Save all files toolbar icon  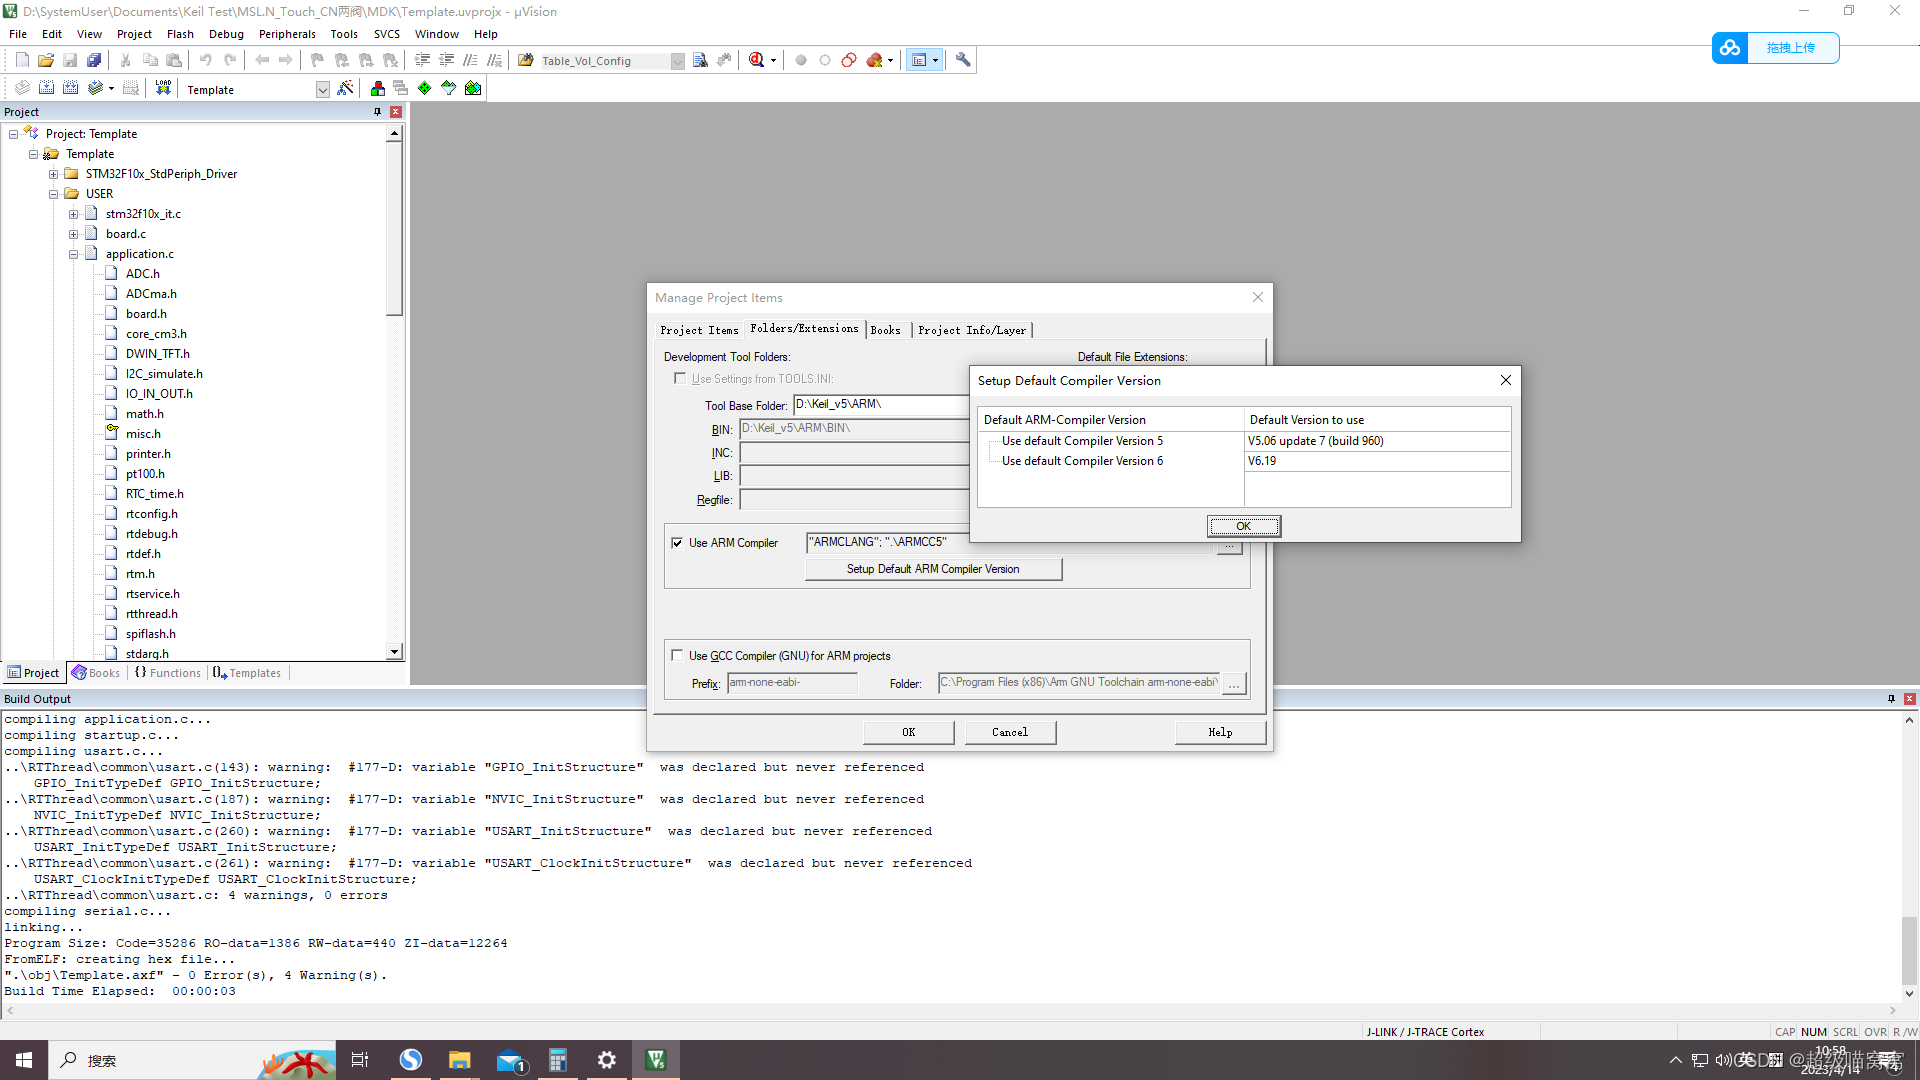[94, 60]
